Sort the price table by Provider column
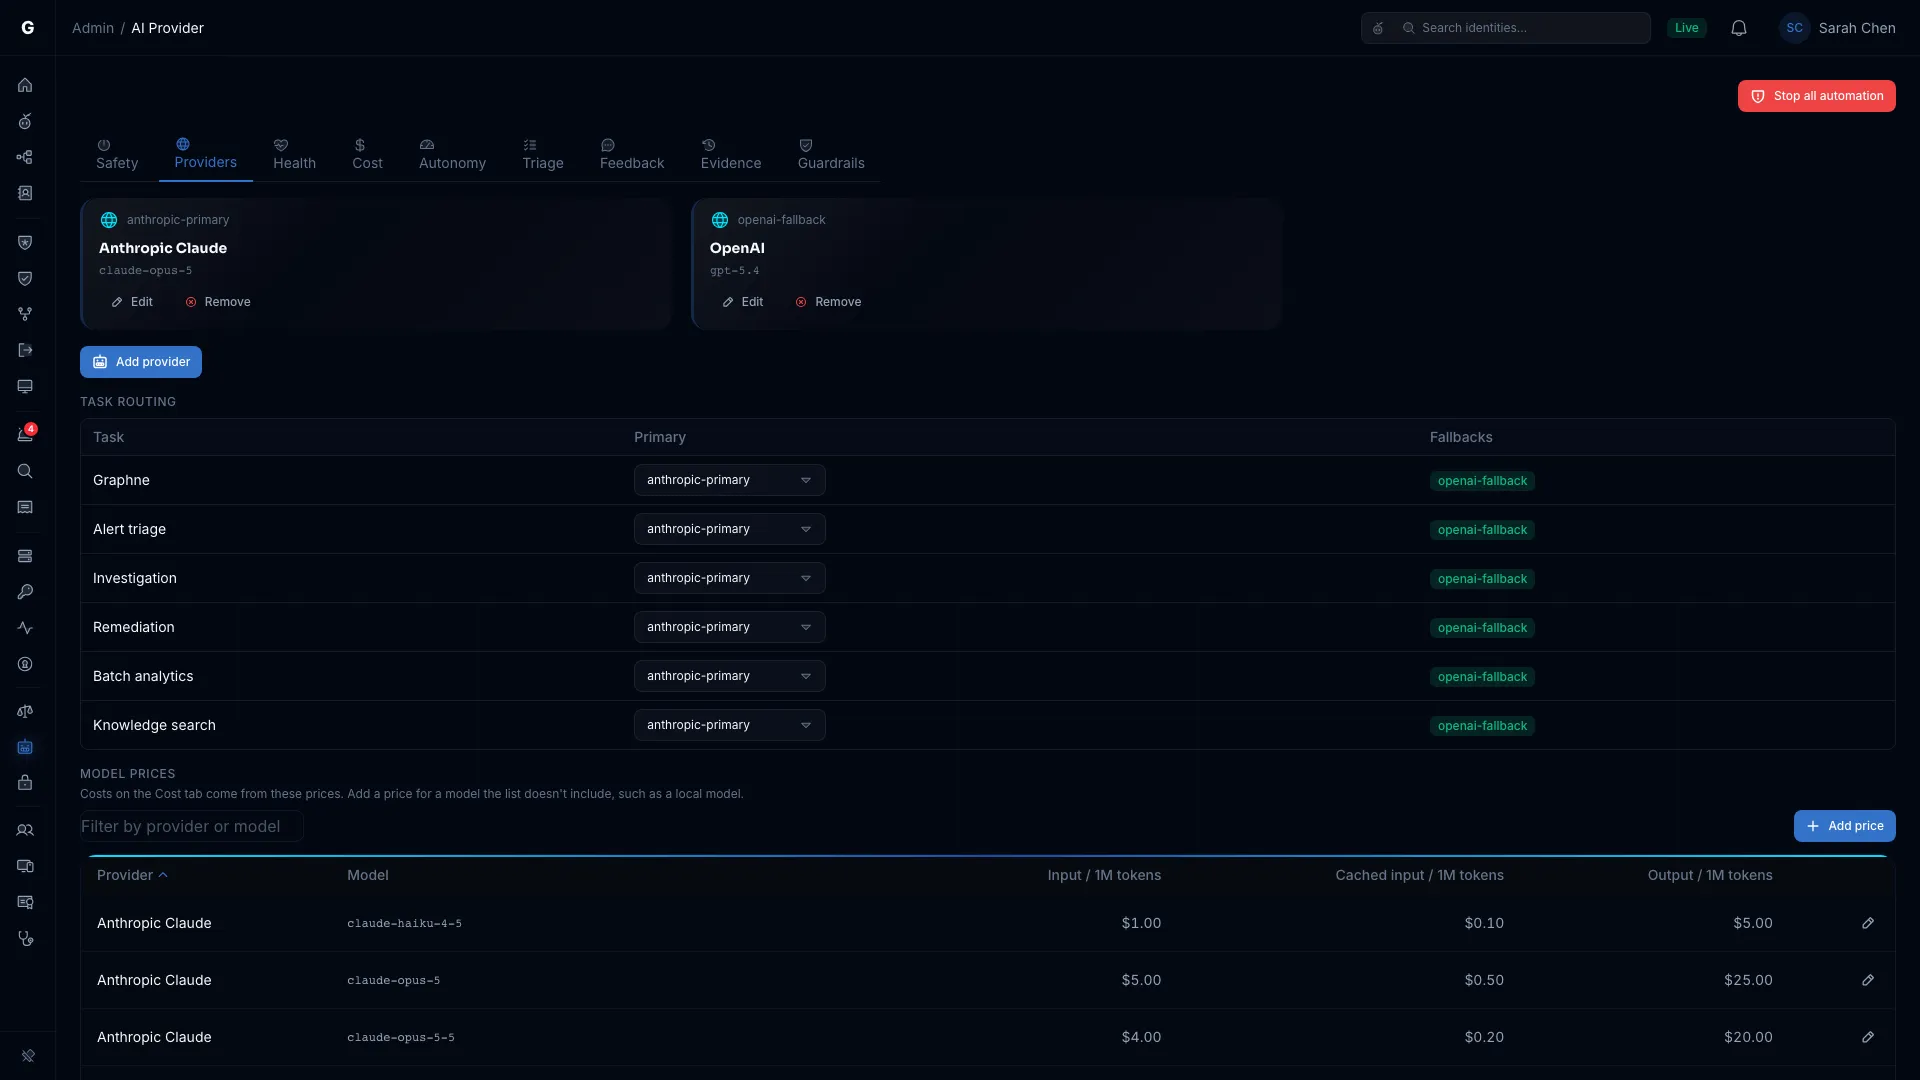Viewport: 1920px width, 1080px height. pyautogui.click(x=132, y=875)
